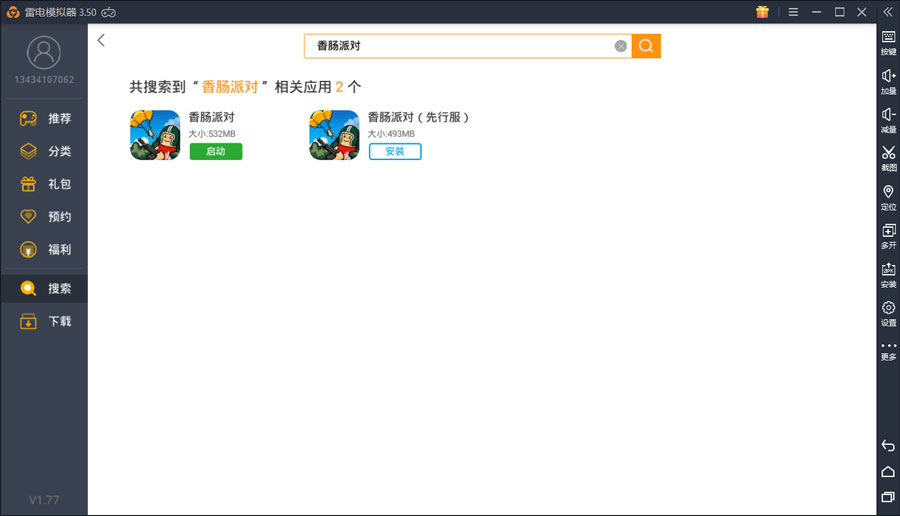Decrease volume with the speaker minus icon
This screenshot has height=516, width=900.
[888, 119]
